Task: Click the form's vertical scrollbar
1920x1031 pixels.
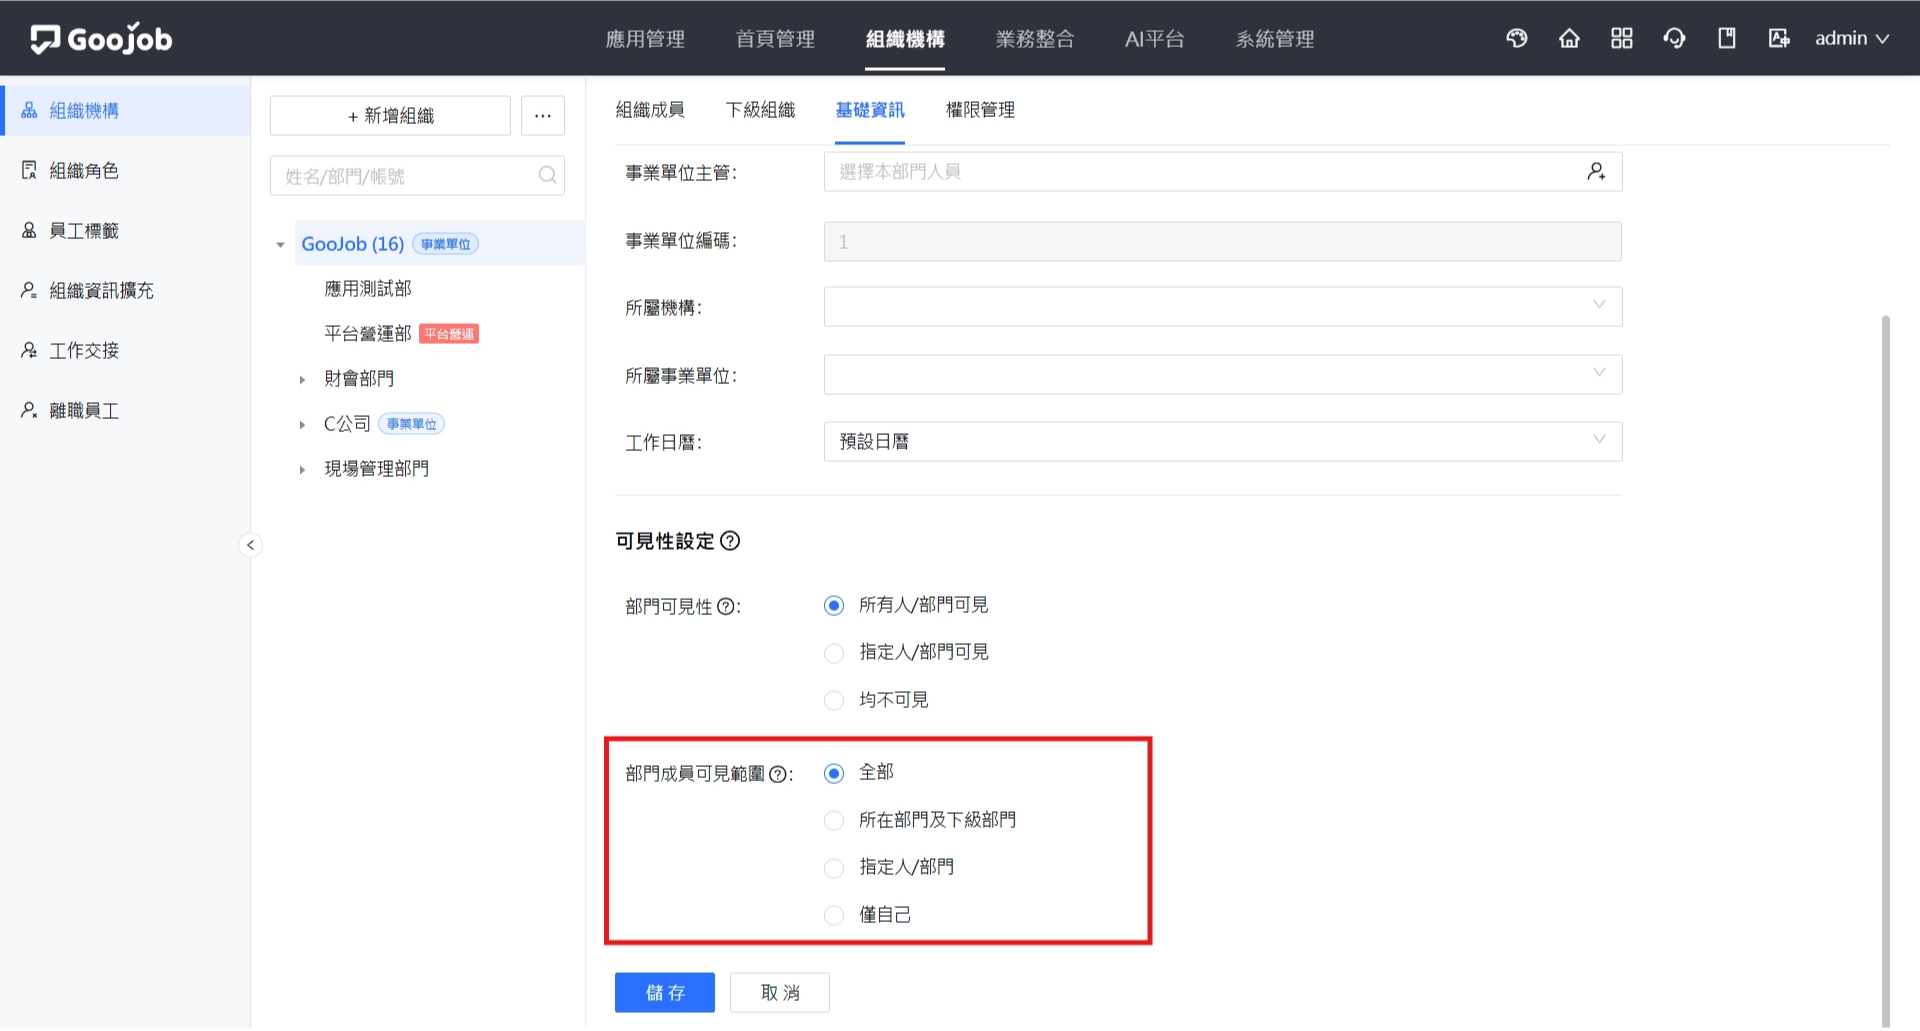Action: (1886, 670)
